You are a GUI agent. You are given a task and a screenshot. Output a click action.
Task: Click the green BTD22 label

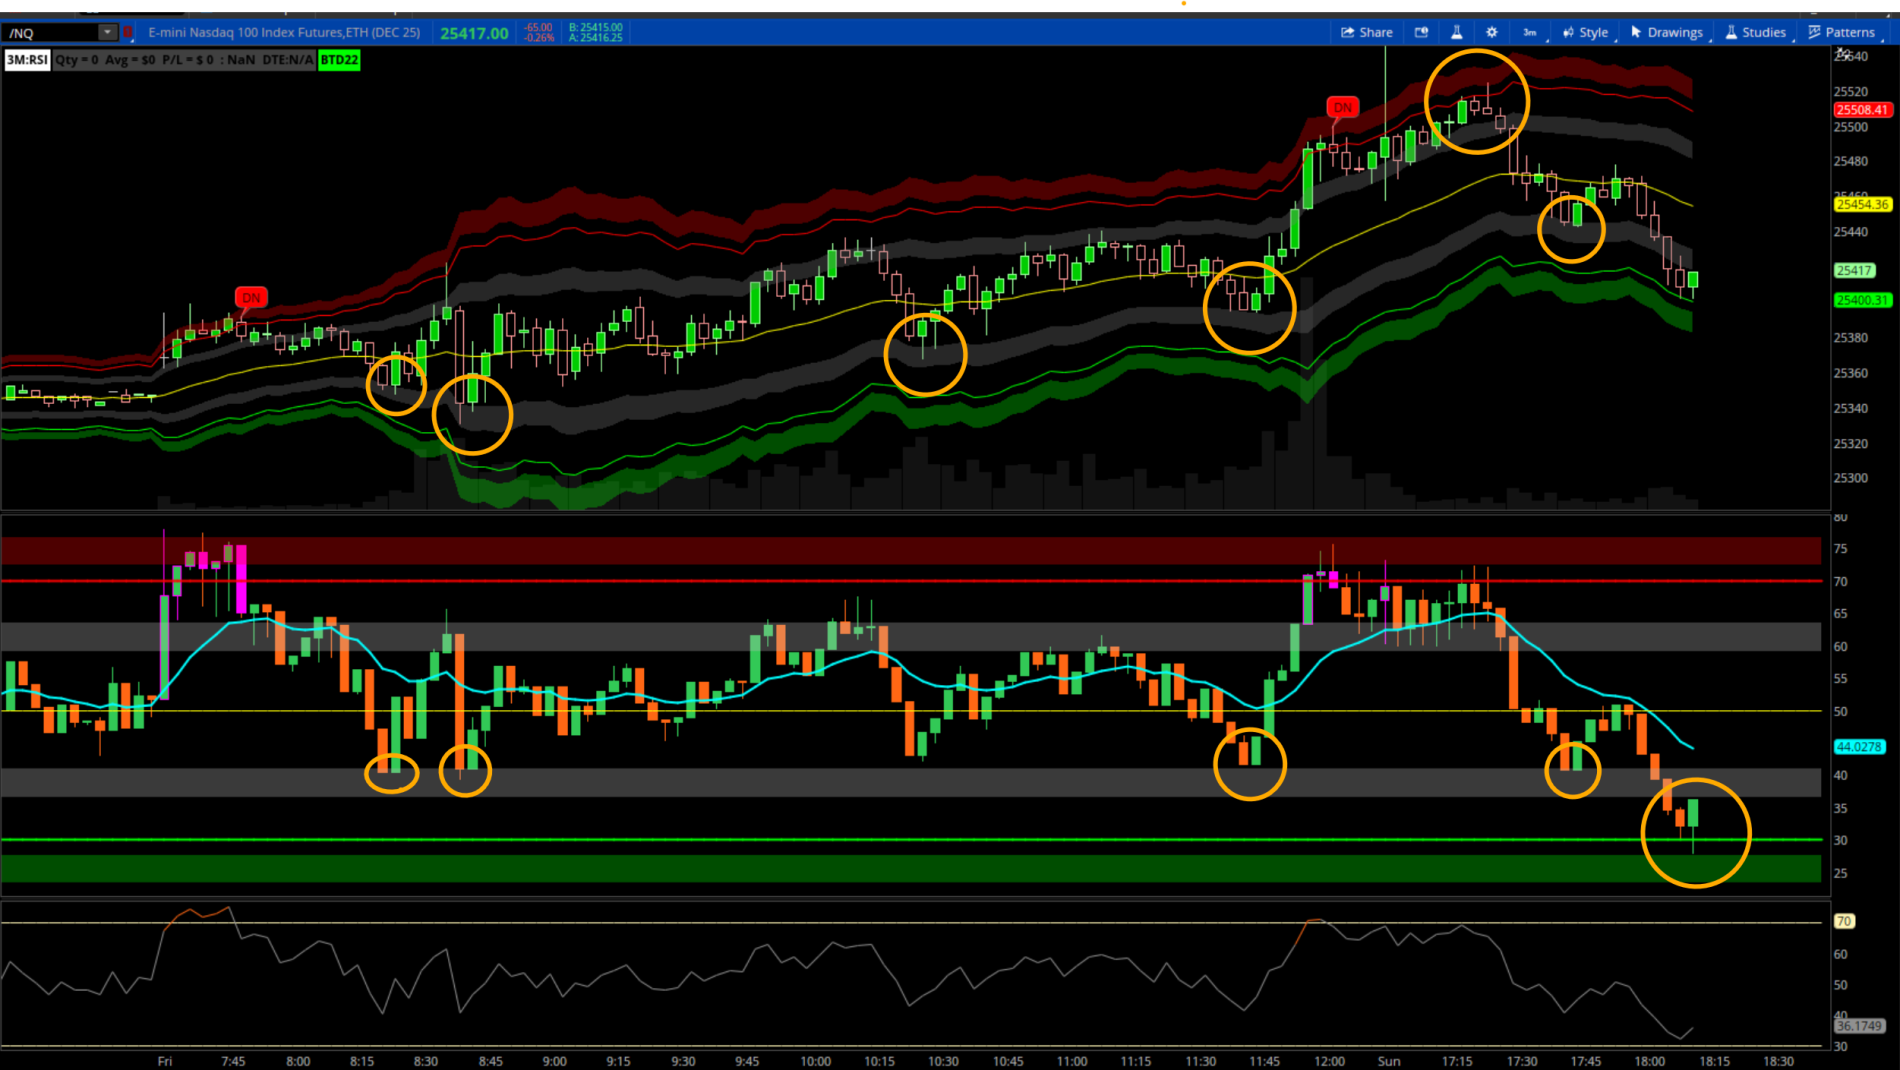click(x=339, y=60)
